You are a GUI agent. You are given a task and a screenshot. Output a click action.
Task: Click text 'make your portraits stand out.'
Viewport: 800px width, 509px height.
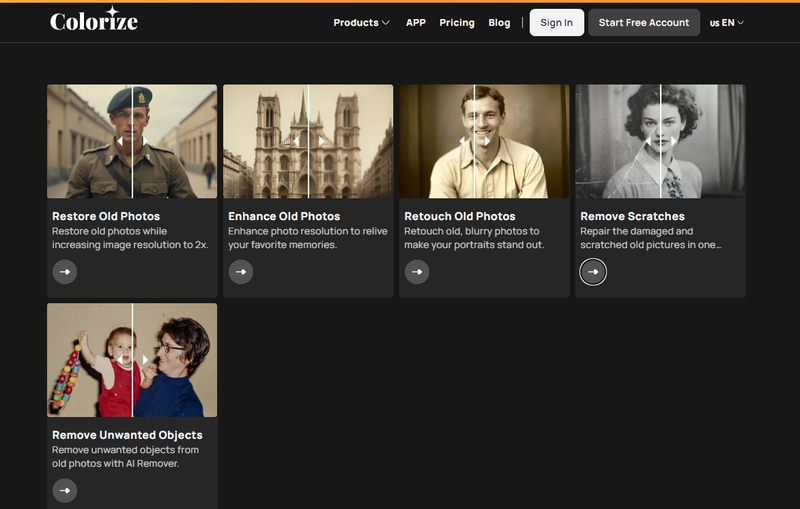(474, 245)
